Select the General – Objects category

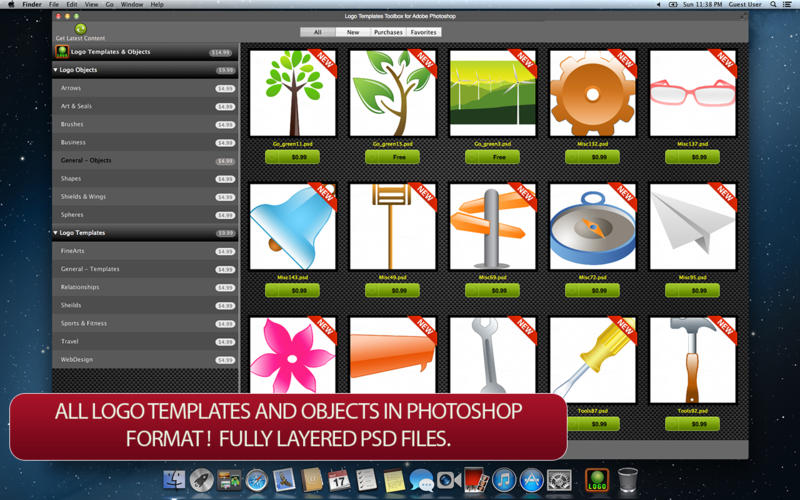click(x=145, y=160)
